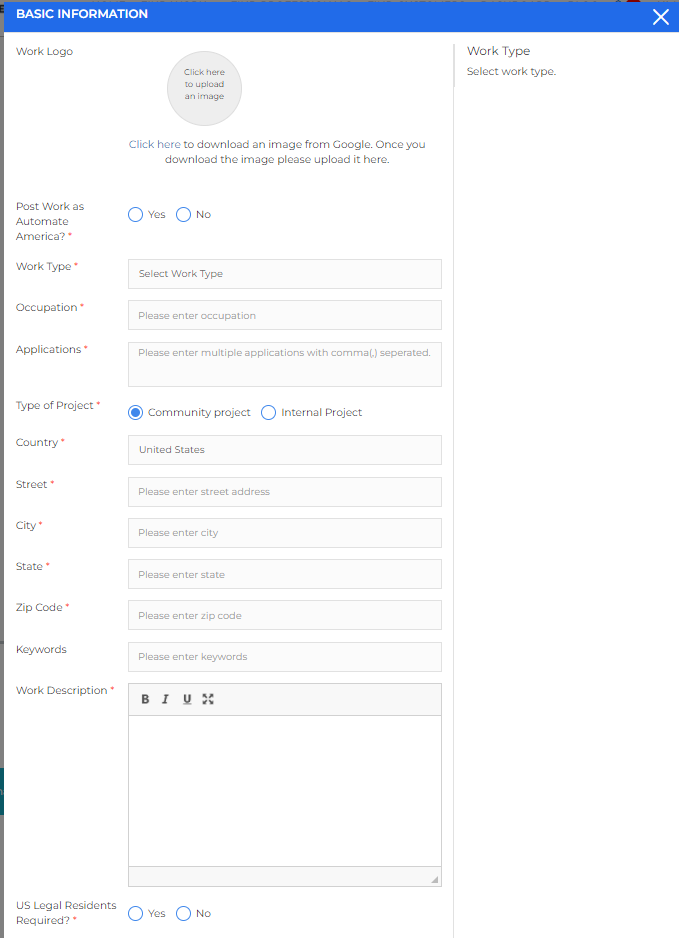Toggle Italic formatting in Work Description editor
Screen dimensions: 679x938
(x=166, y=699)
